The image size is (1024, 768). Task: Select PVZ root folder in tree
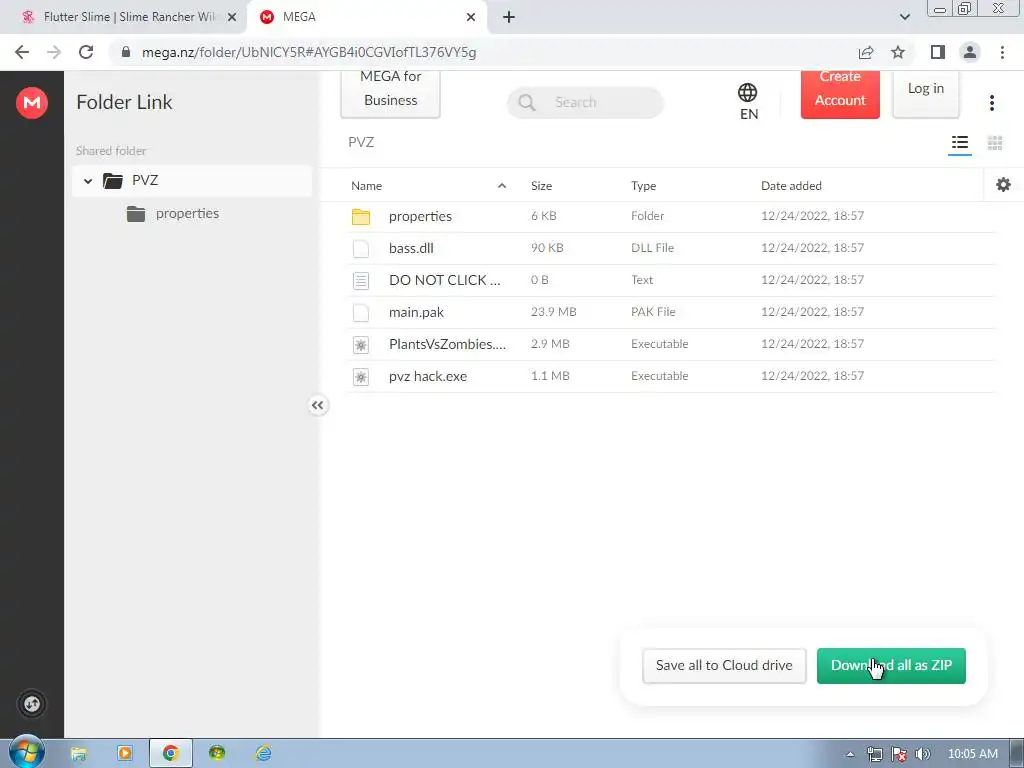pyautogui.click(x=145, y=180)
